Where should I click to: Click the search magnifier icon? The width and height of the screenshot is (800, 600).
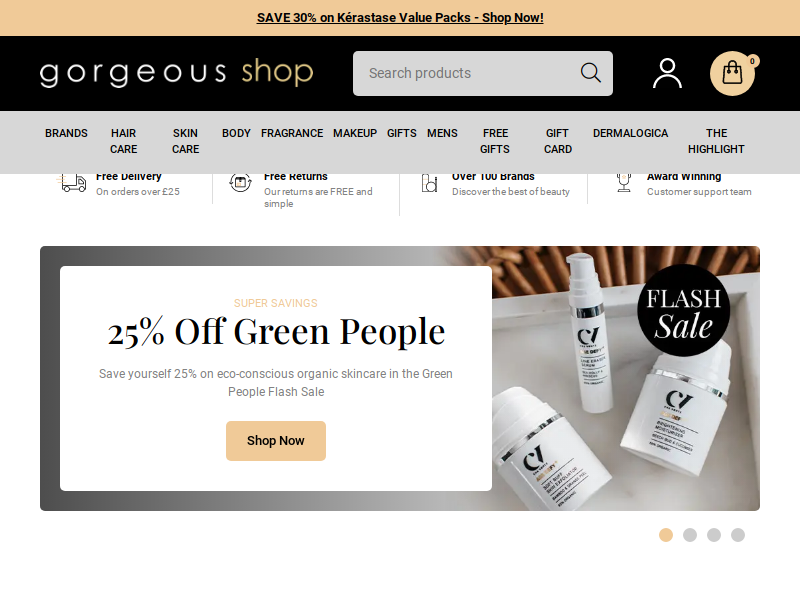(x=590, y=73)
